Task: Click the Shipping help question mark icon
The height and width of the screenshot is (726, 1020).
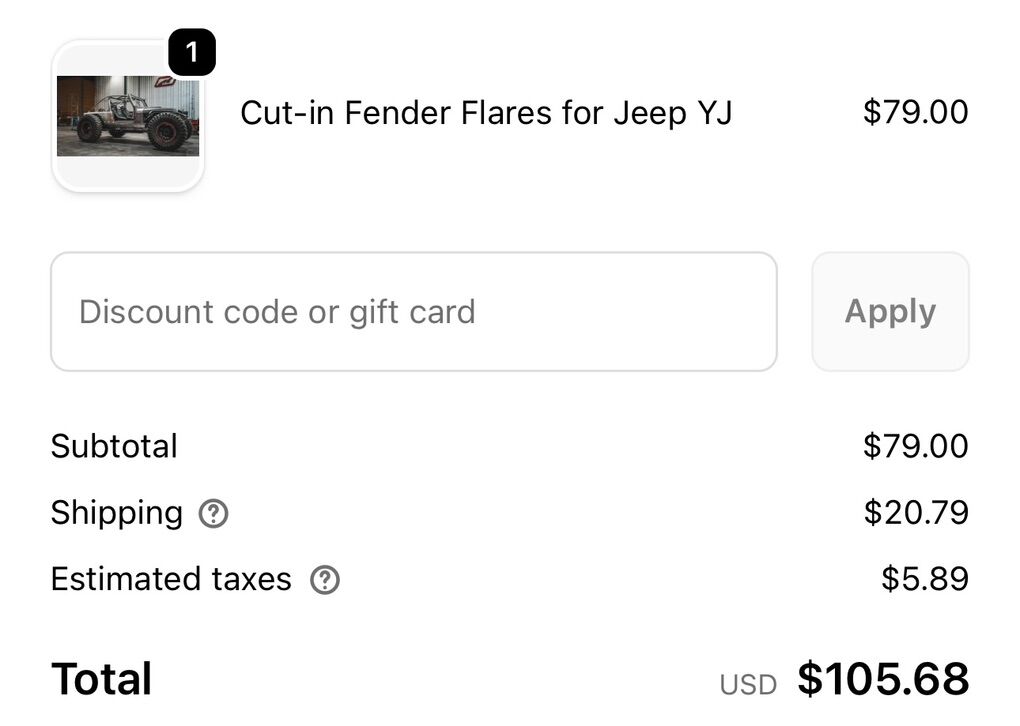Action: point(214,514)
